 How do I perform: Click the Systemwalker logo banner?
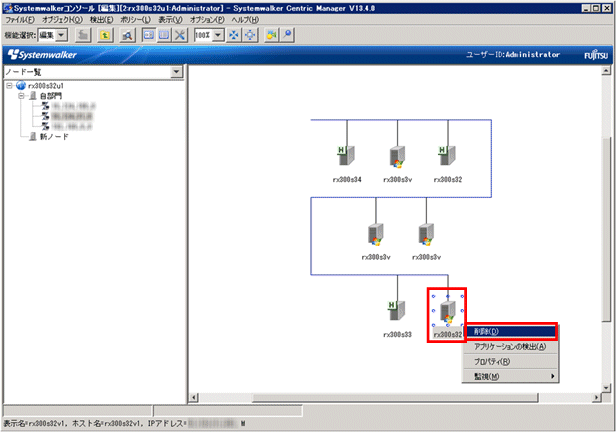pos(42,55)
